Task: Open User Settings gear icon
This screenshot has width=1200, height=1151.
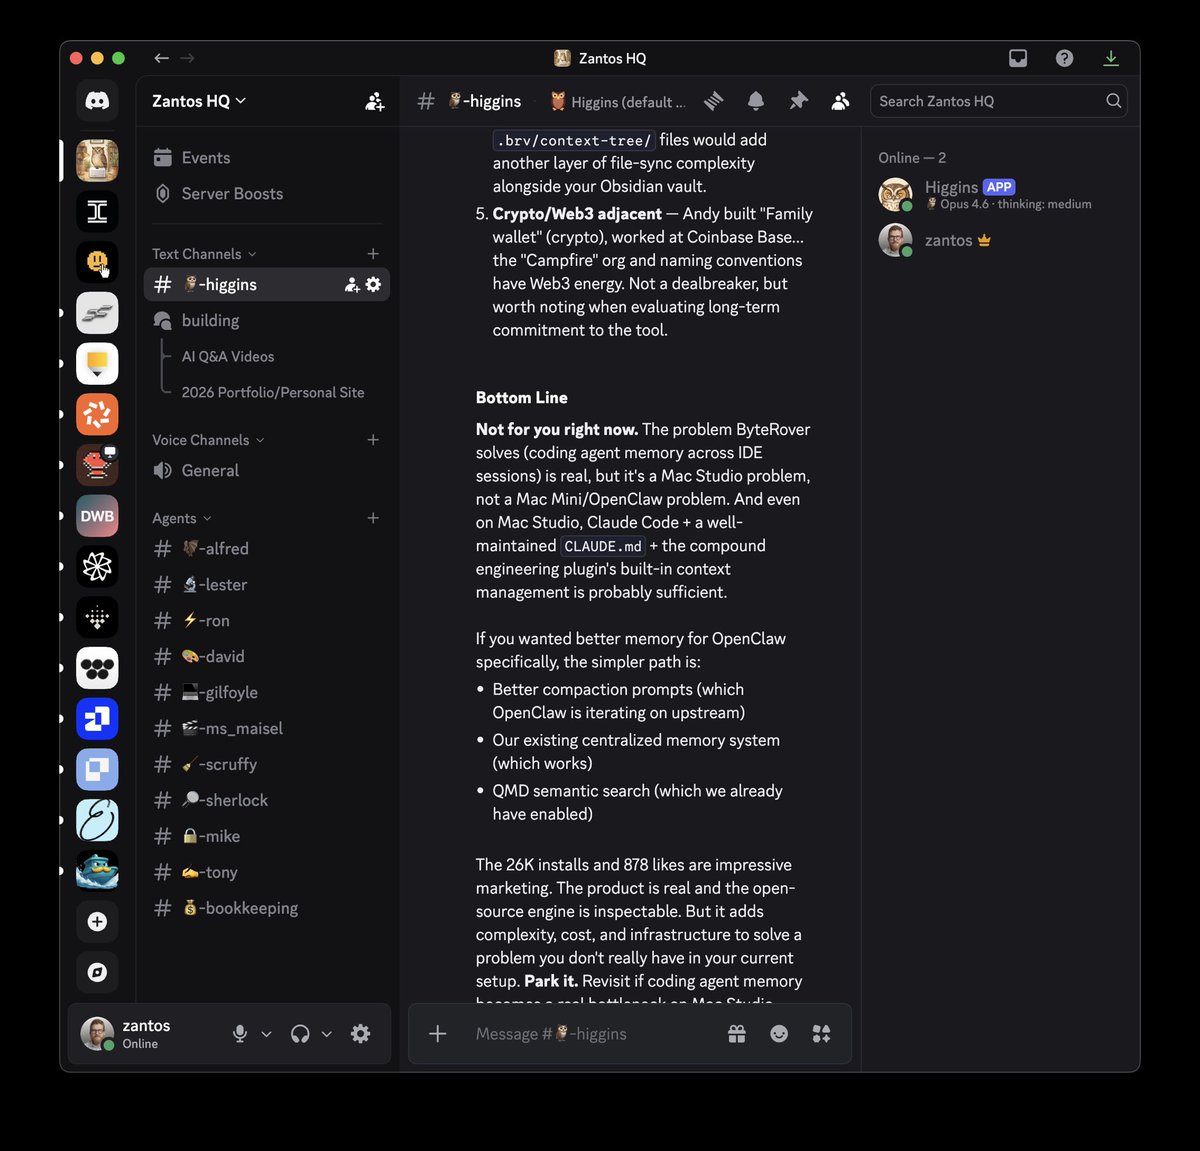Action: point(361,1034)
